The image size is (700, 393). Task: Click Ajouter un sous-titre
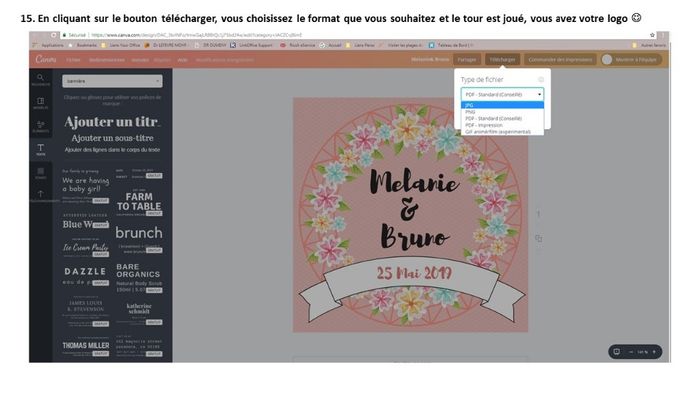pyautogui.click(x=112, y=138)
